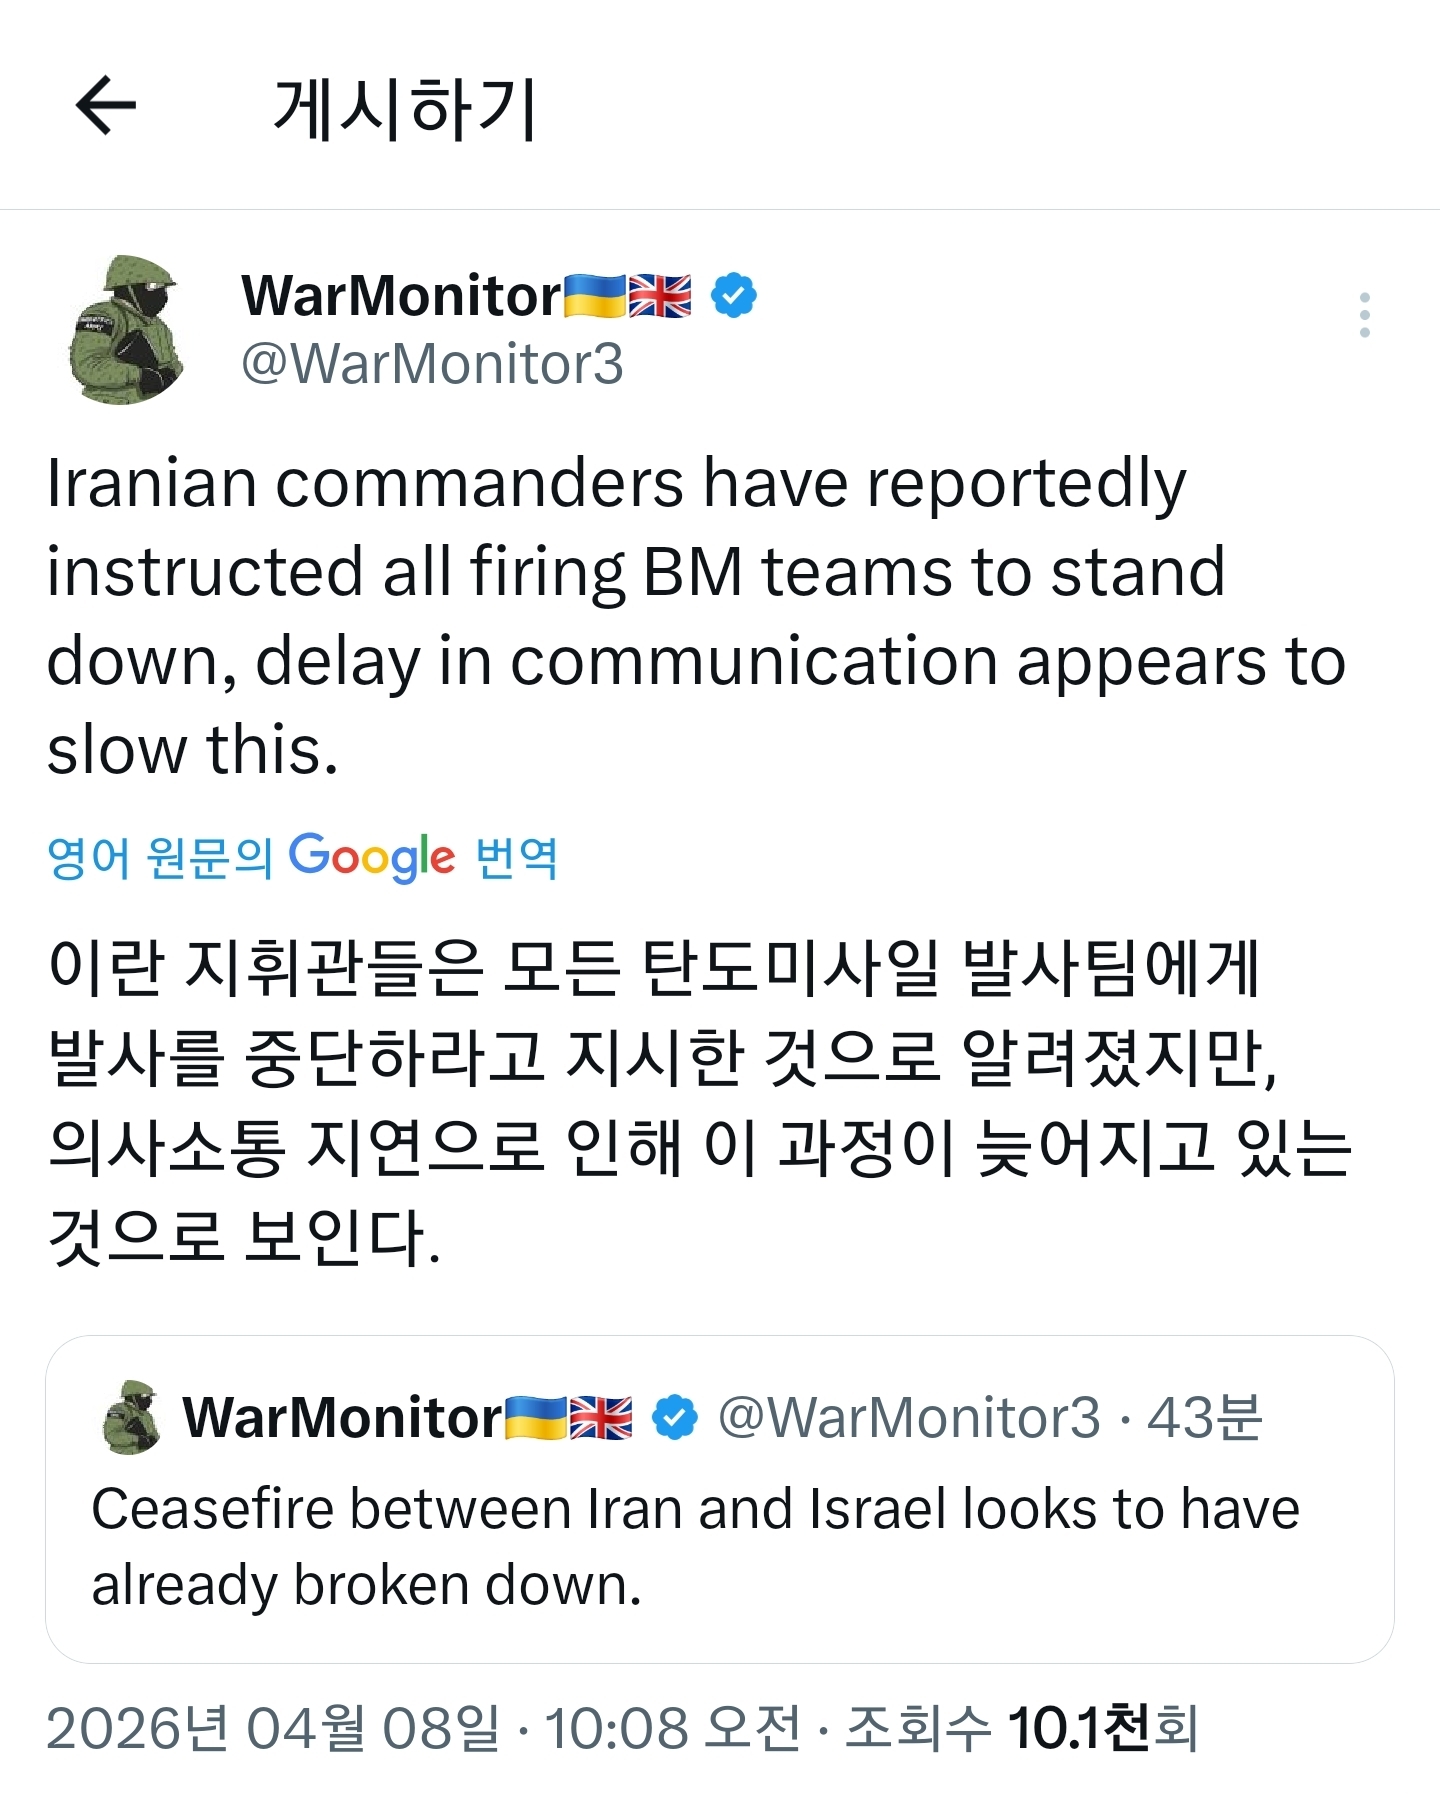This screenshot has width=1440, height=1797.
Task: Tap the 게시하기 header title
Action: [x=405, y=108]
